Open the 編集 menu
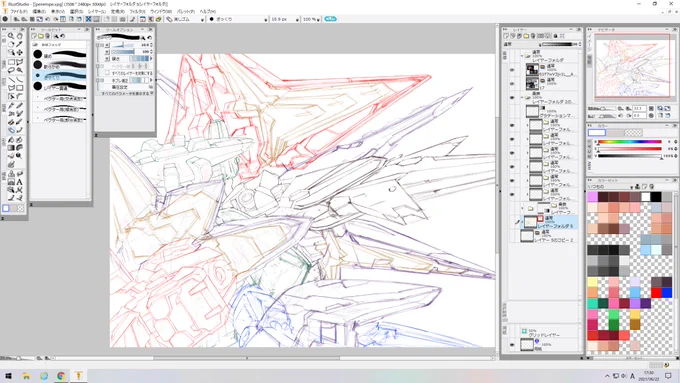This screenshot has height=383, width=680. pos(39,11)
